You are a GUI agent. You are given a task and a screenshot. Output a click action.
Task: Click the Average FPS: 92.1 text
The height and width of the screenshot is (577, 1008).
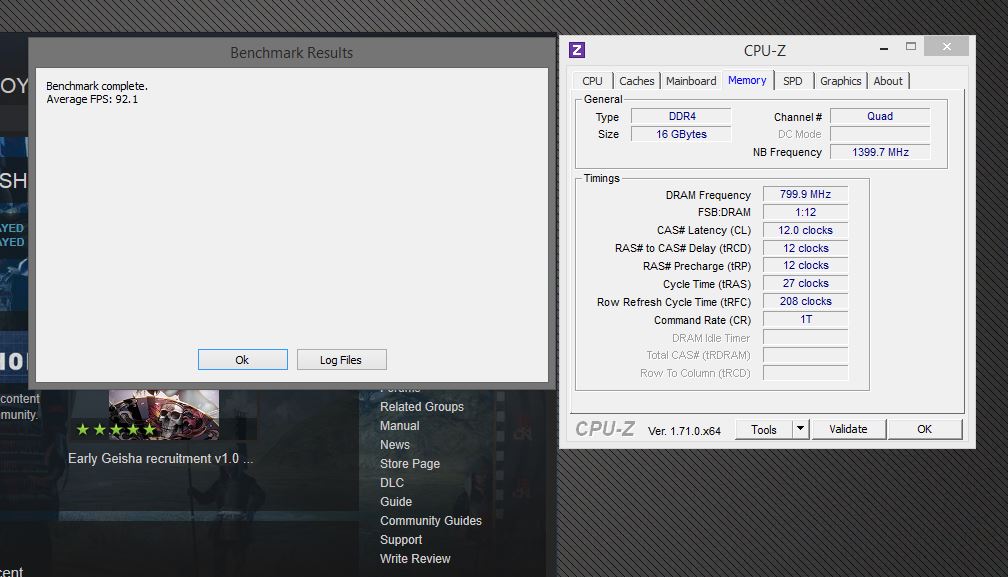coord(92,100)
